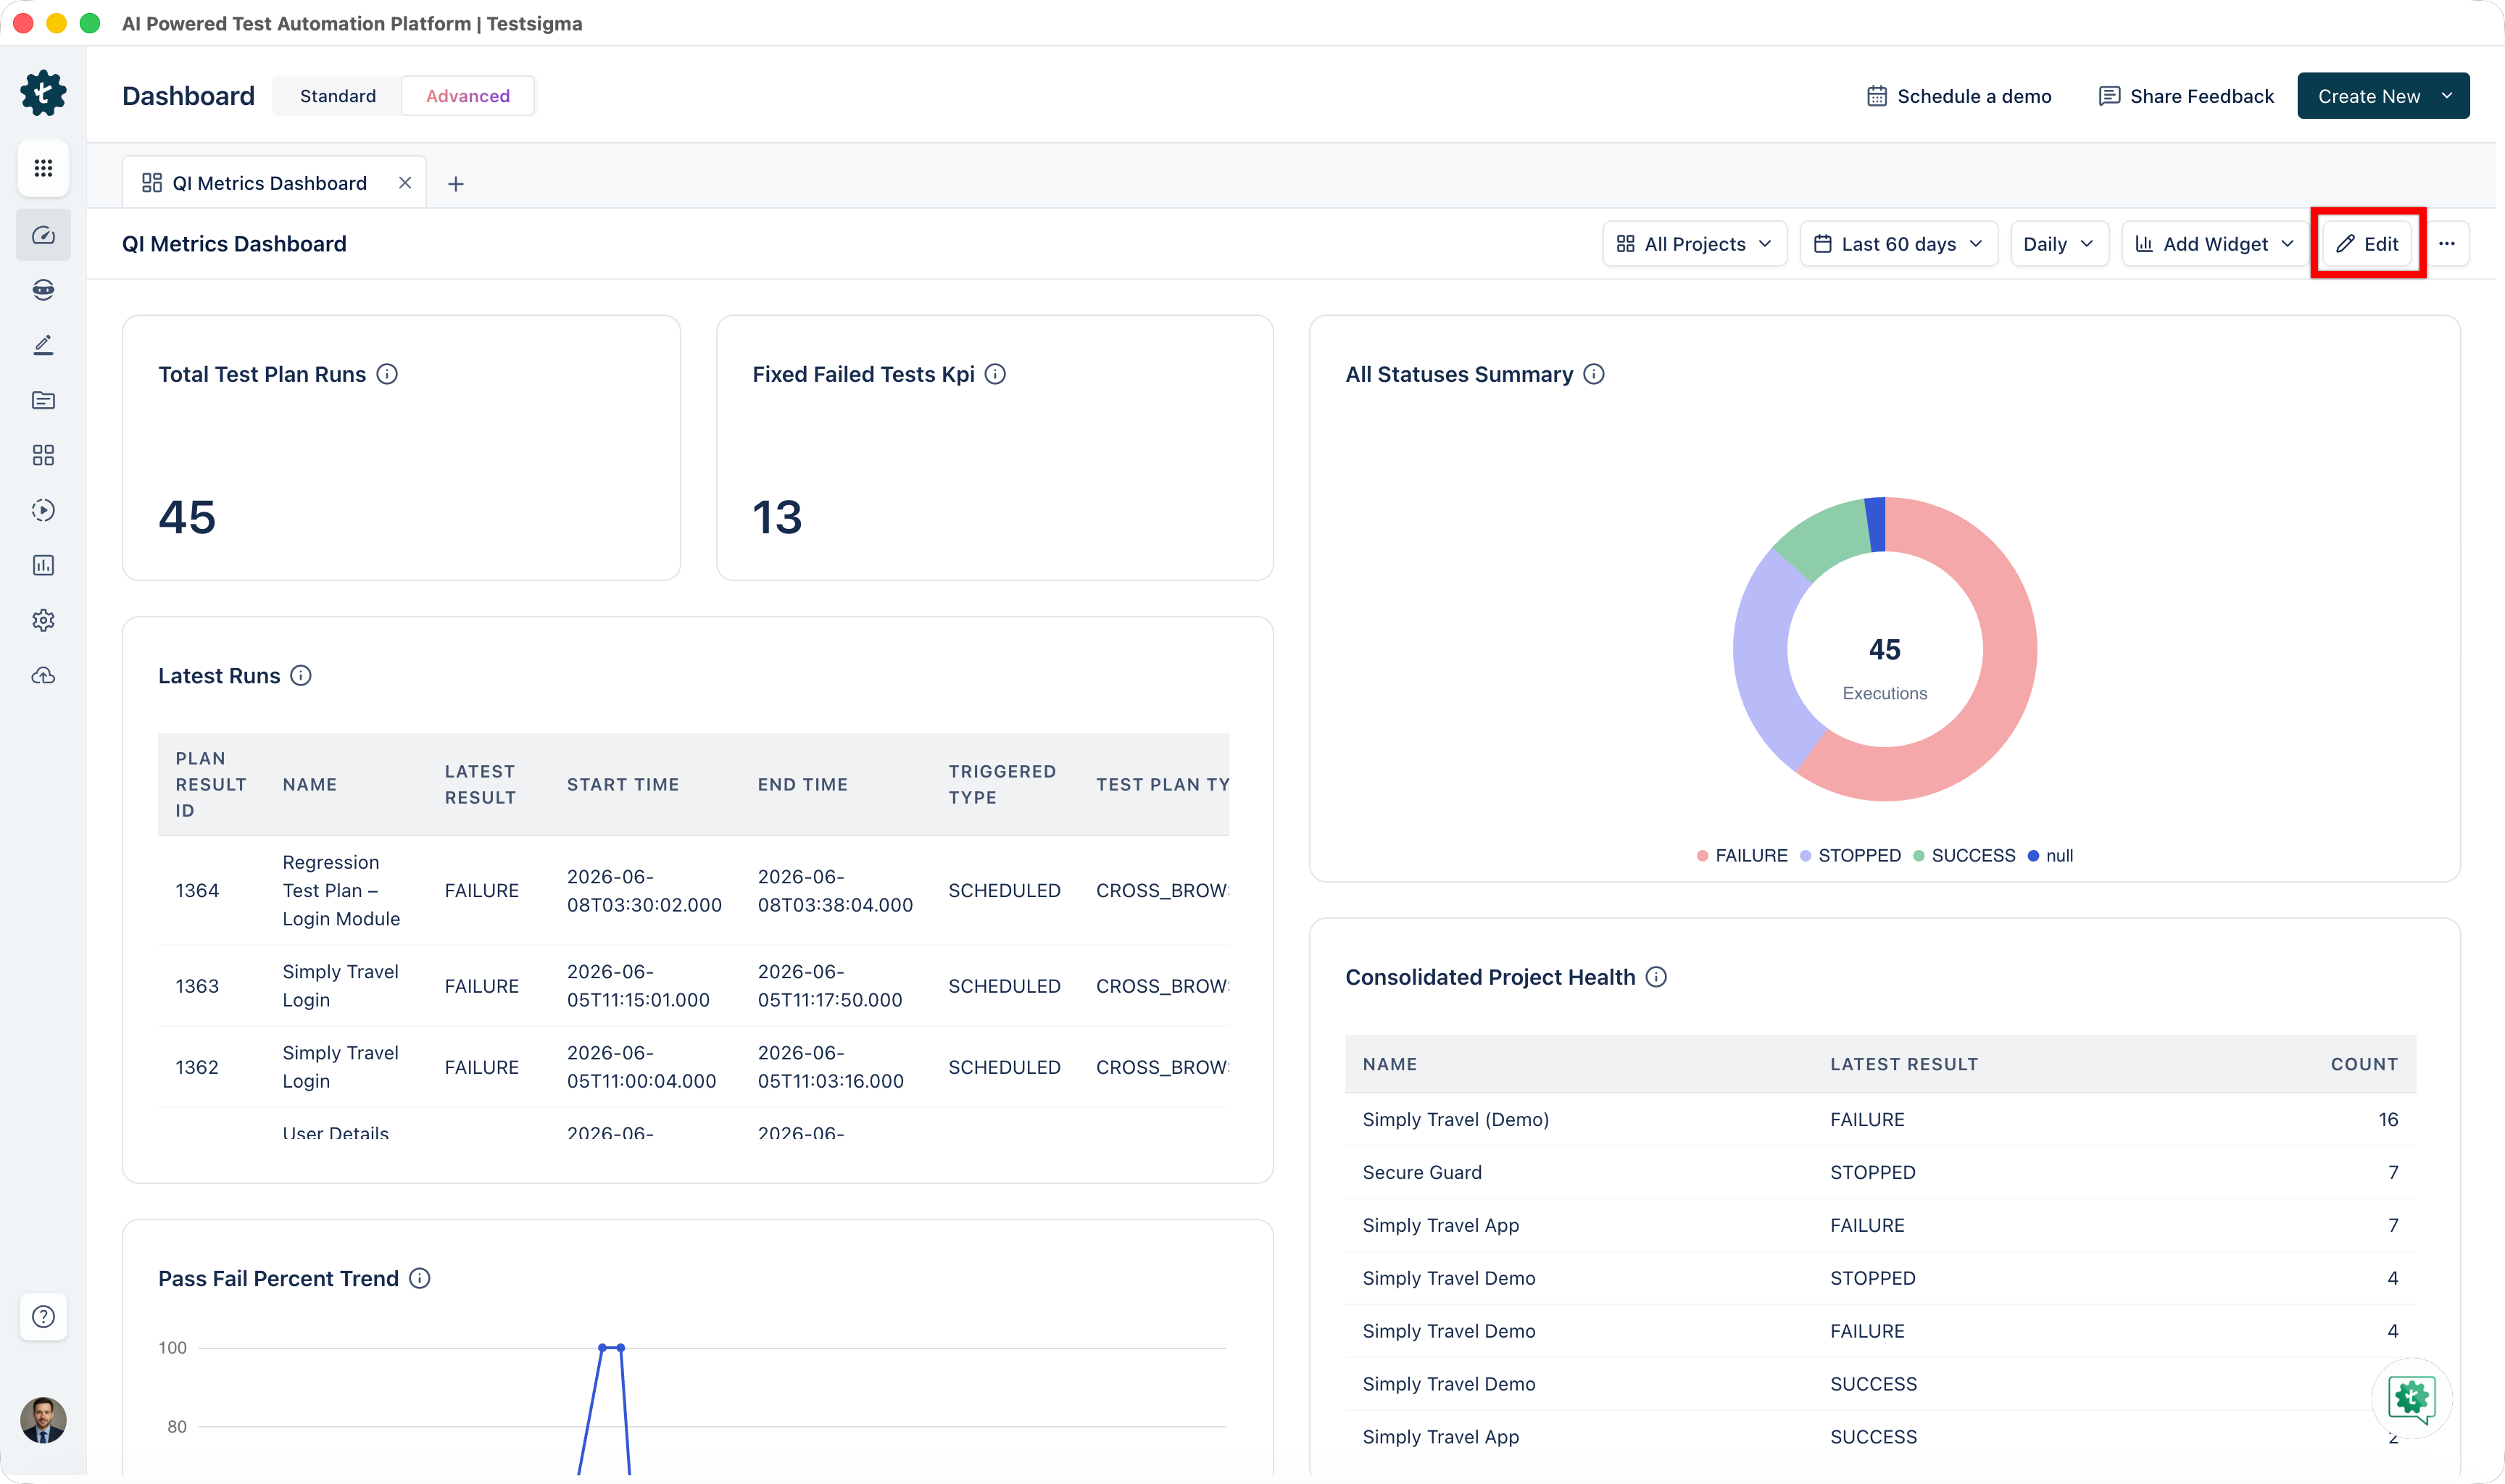Click Share Feedback link
The height and width of the screenshot is (1484, 2505).
(x=2186, y=96)
